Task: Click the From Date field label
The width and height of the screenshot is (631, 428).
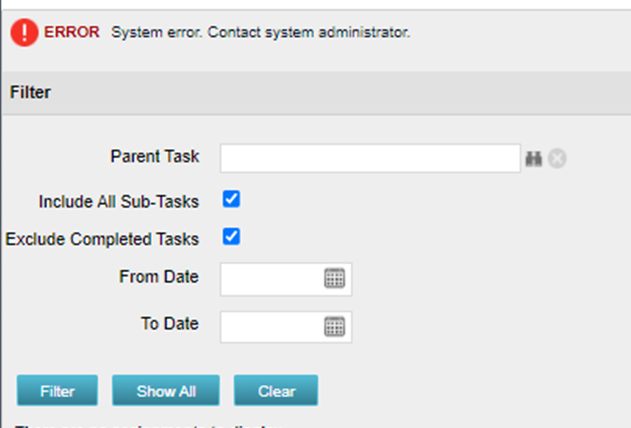Action: (x=158, y=277)
